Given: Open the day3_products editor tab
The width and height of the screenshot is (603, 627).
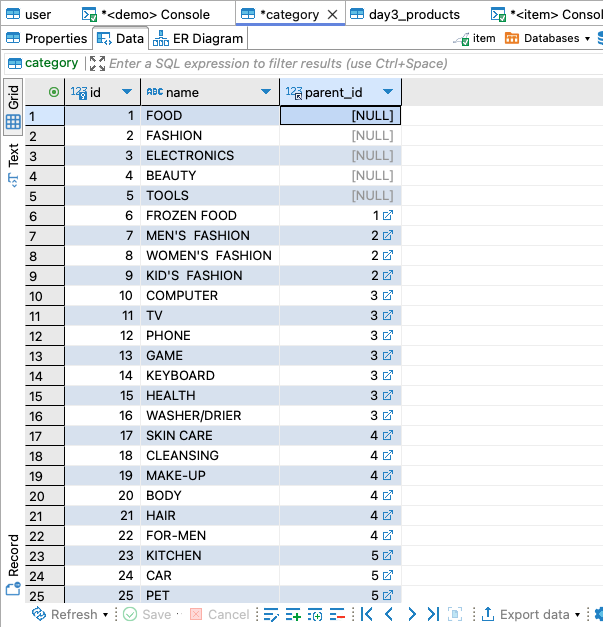Looking at the screenshot, I should coord(406,14).
